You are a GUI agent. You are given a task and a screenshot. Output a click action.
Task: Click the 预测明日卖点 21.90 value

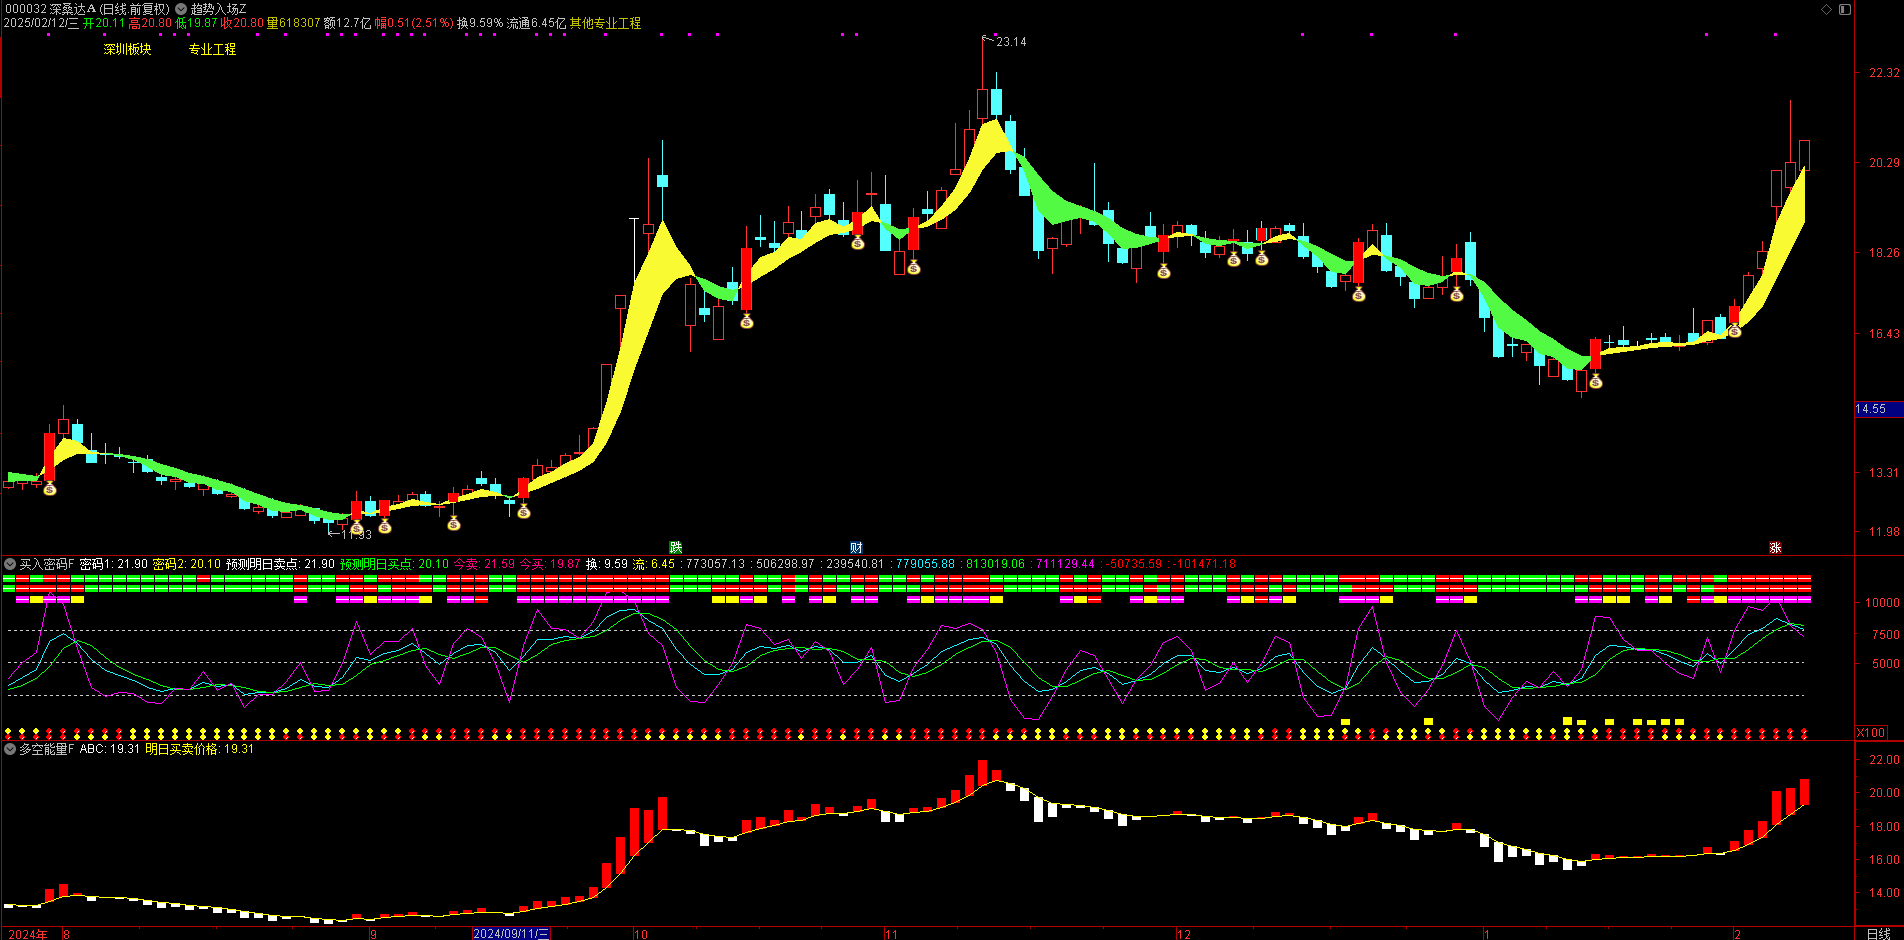(x=280, y=564)
